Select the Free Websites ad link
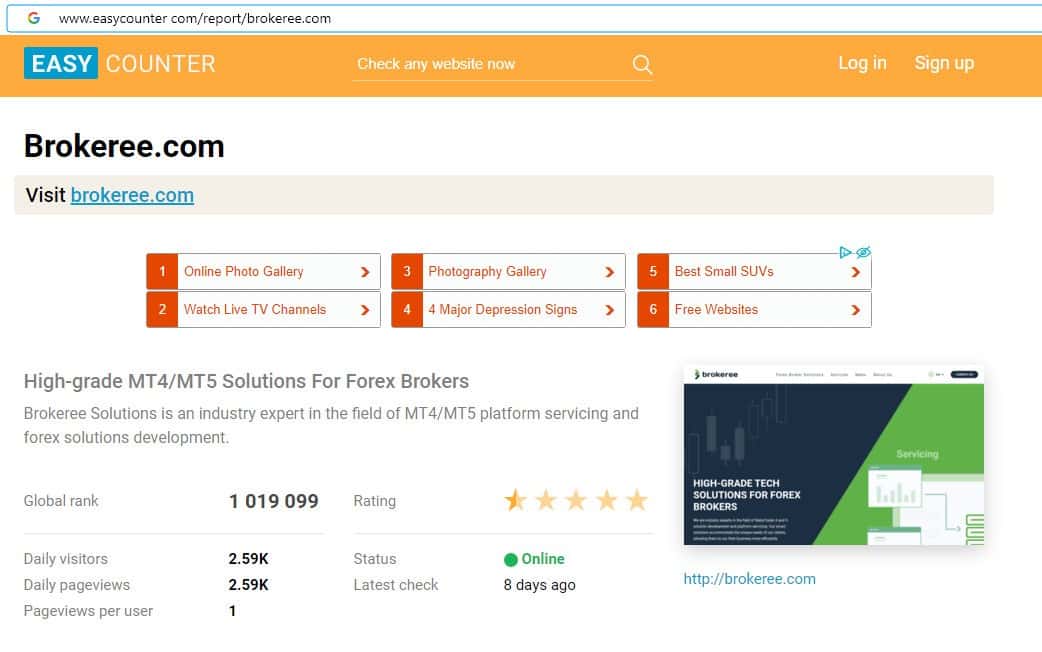 click(716, 310)
